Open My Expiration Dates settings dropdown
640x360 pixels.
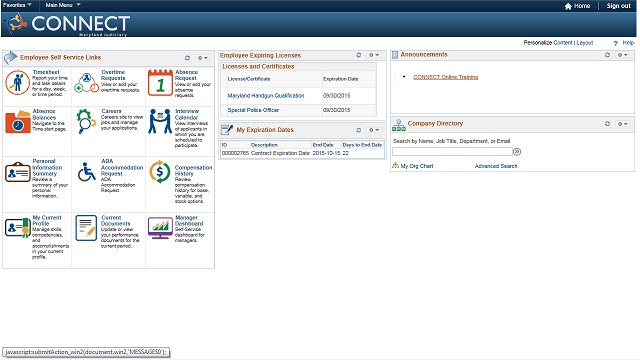tap(374, 130)
